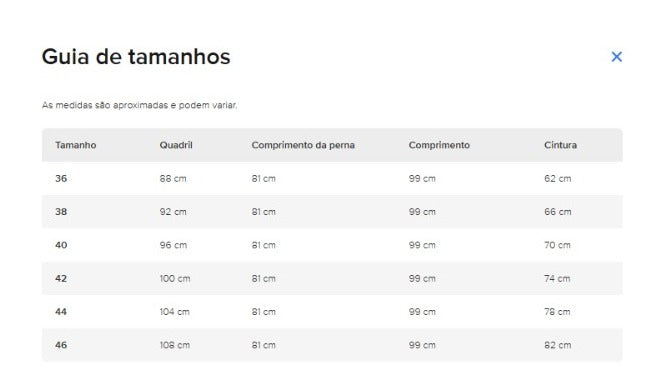
Task: Click the 82 cm waist value
Action: [558, 345]
